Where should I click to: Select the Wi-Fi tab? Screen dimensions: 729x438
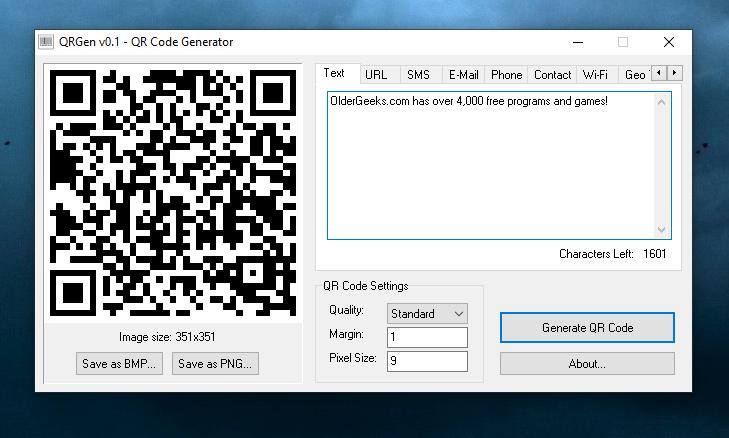pyautogui.click(x=597, y=74)
